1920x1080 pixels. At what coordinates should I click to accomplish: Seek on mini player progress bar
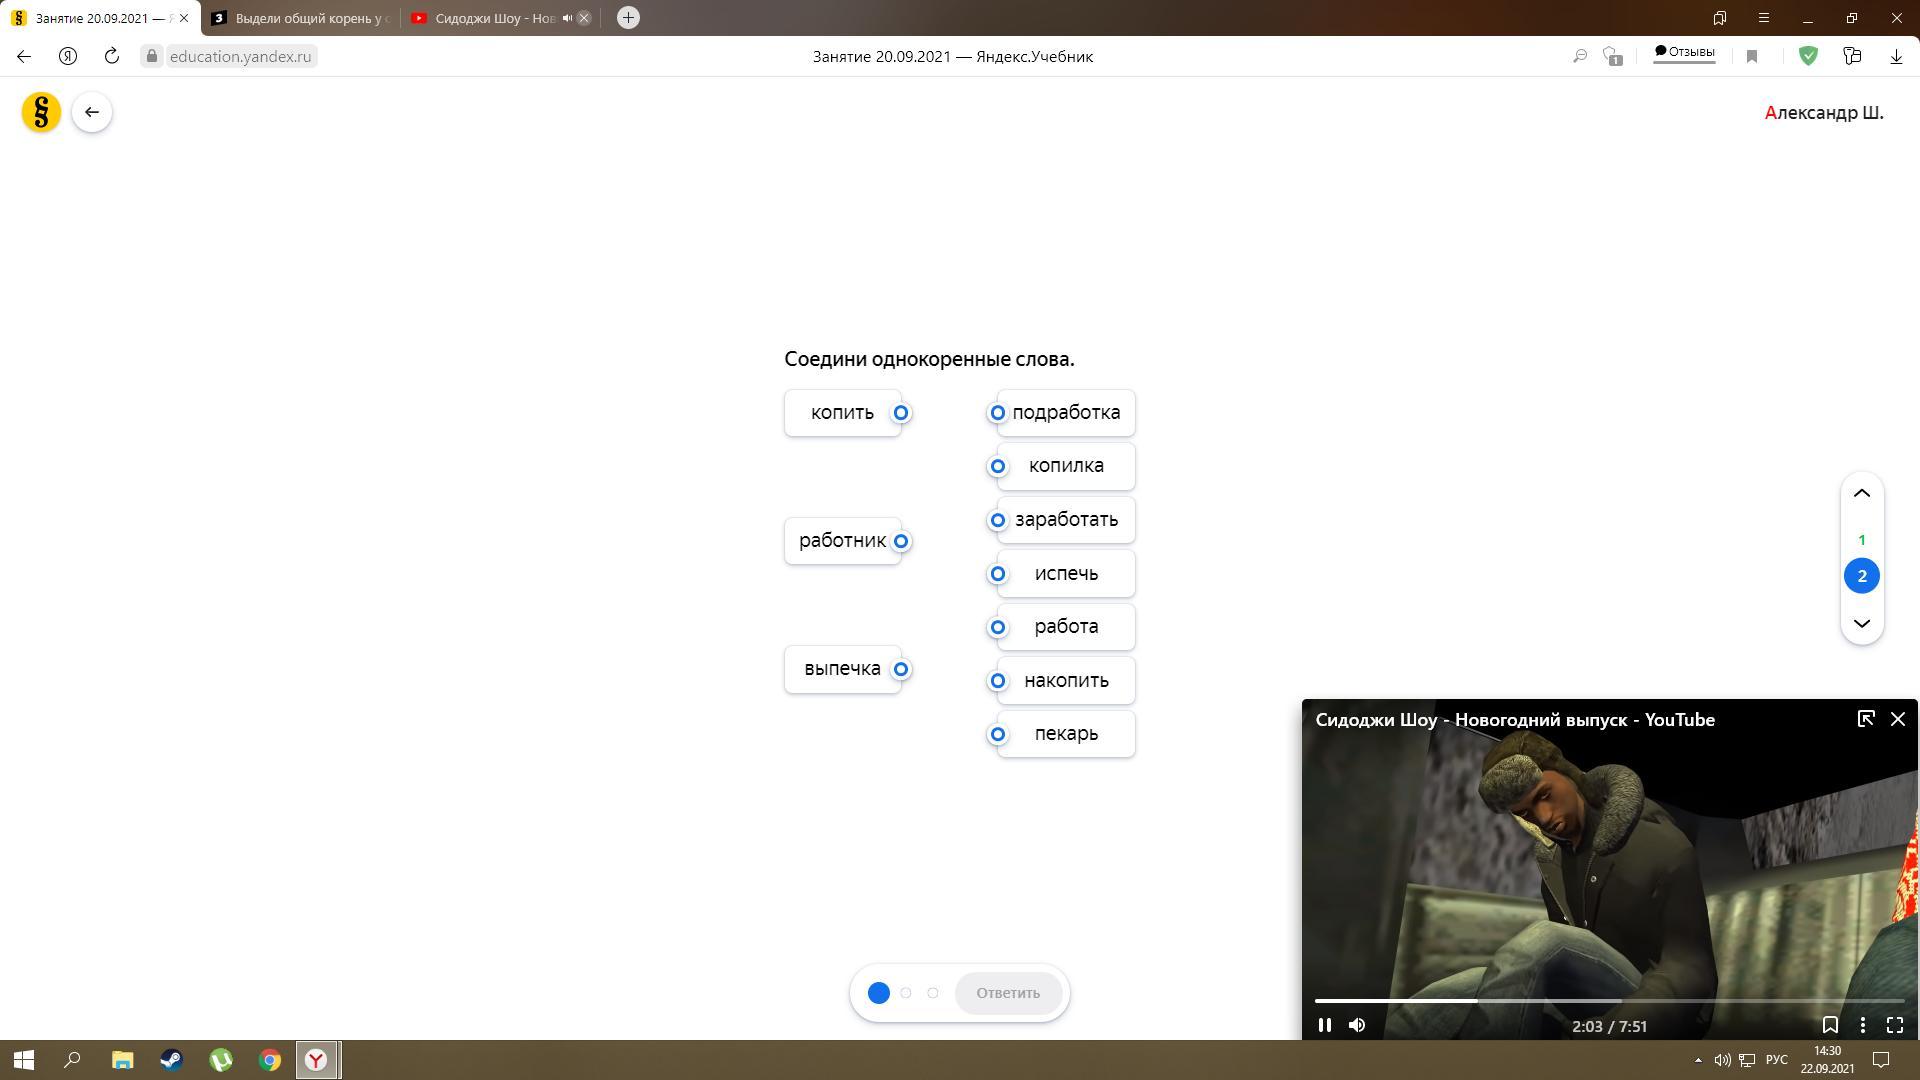tap(1609, 1000)
